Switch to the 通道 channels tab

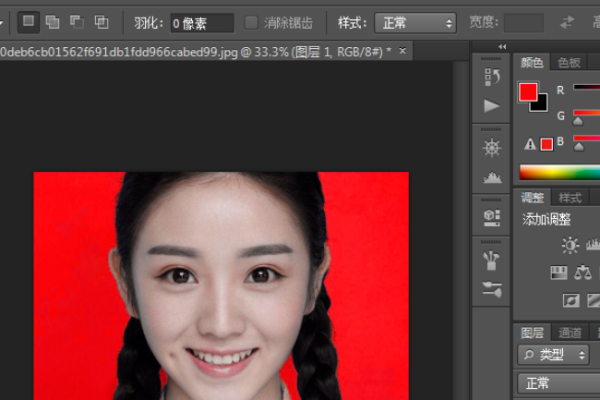569,332
